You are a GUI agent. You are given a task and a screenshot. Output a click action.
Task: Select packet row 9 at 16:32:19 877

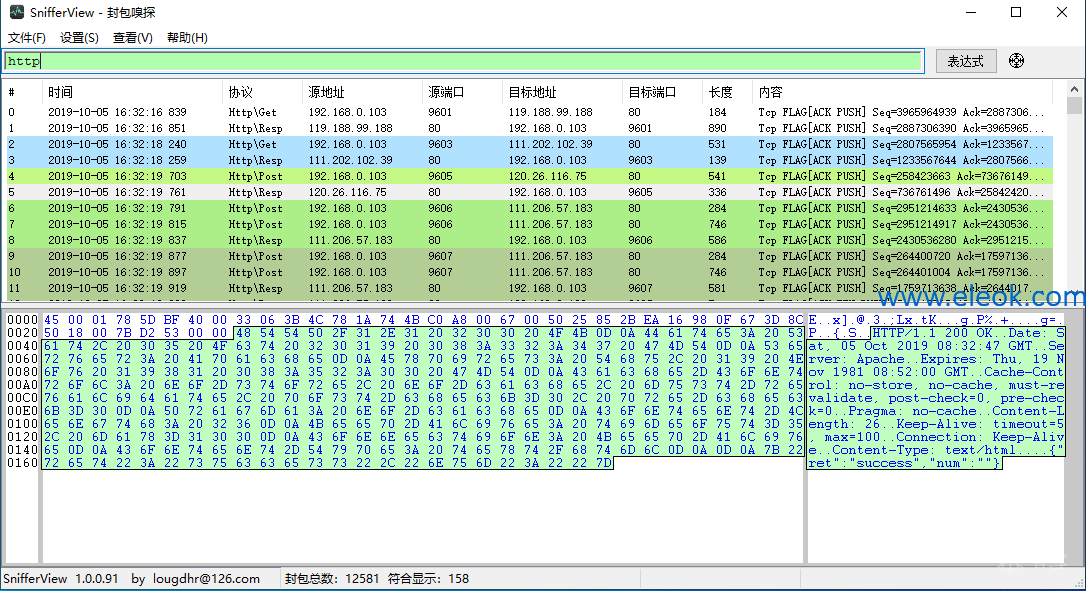pyautogui.click(x=528, y=256)
